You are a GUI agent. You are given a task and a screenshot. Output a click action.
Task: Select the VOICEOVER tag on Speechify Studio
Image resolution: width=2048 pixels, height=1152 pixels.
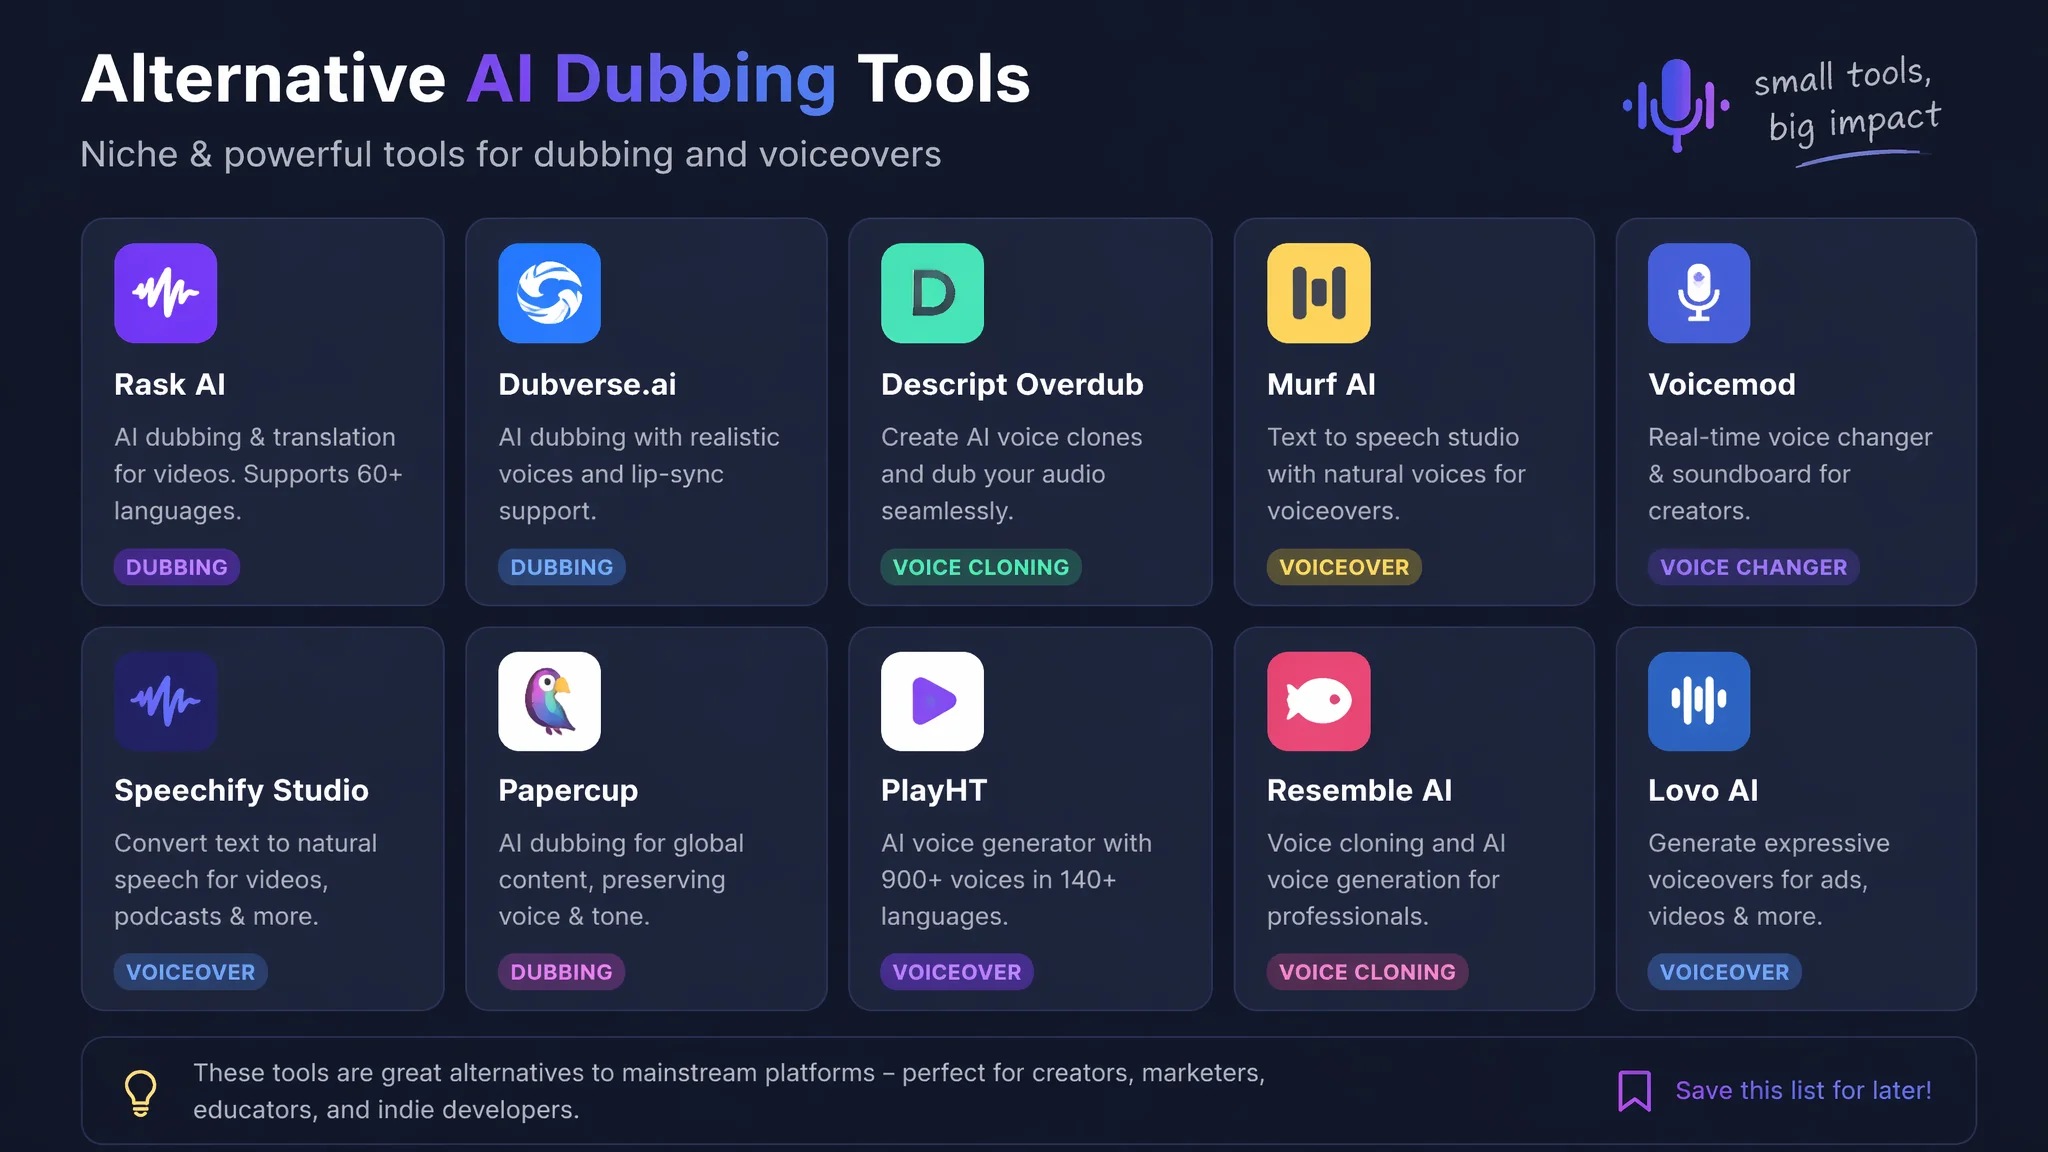tap(191, 972)
